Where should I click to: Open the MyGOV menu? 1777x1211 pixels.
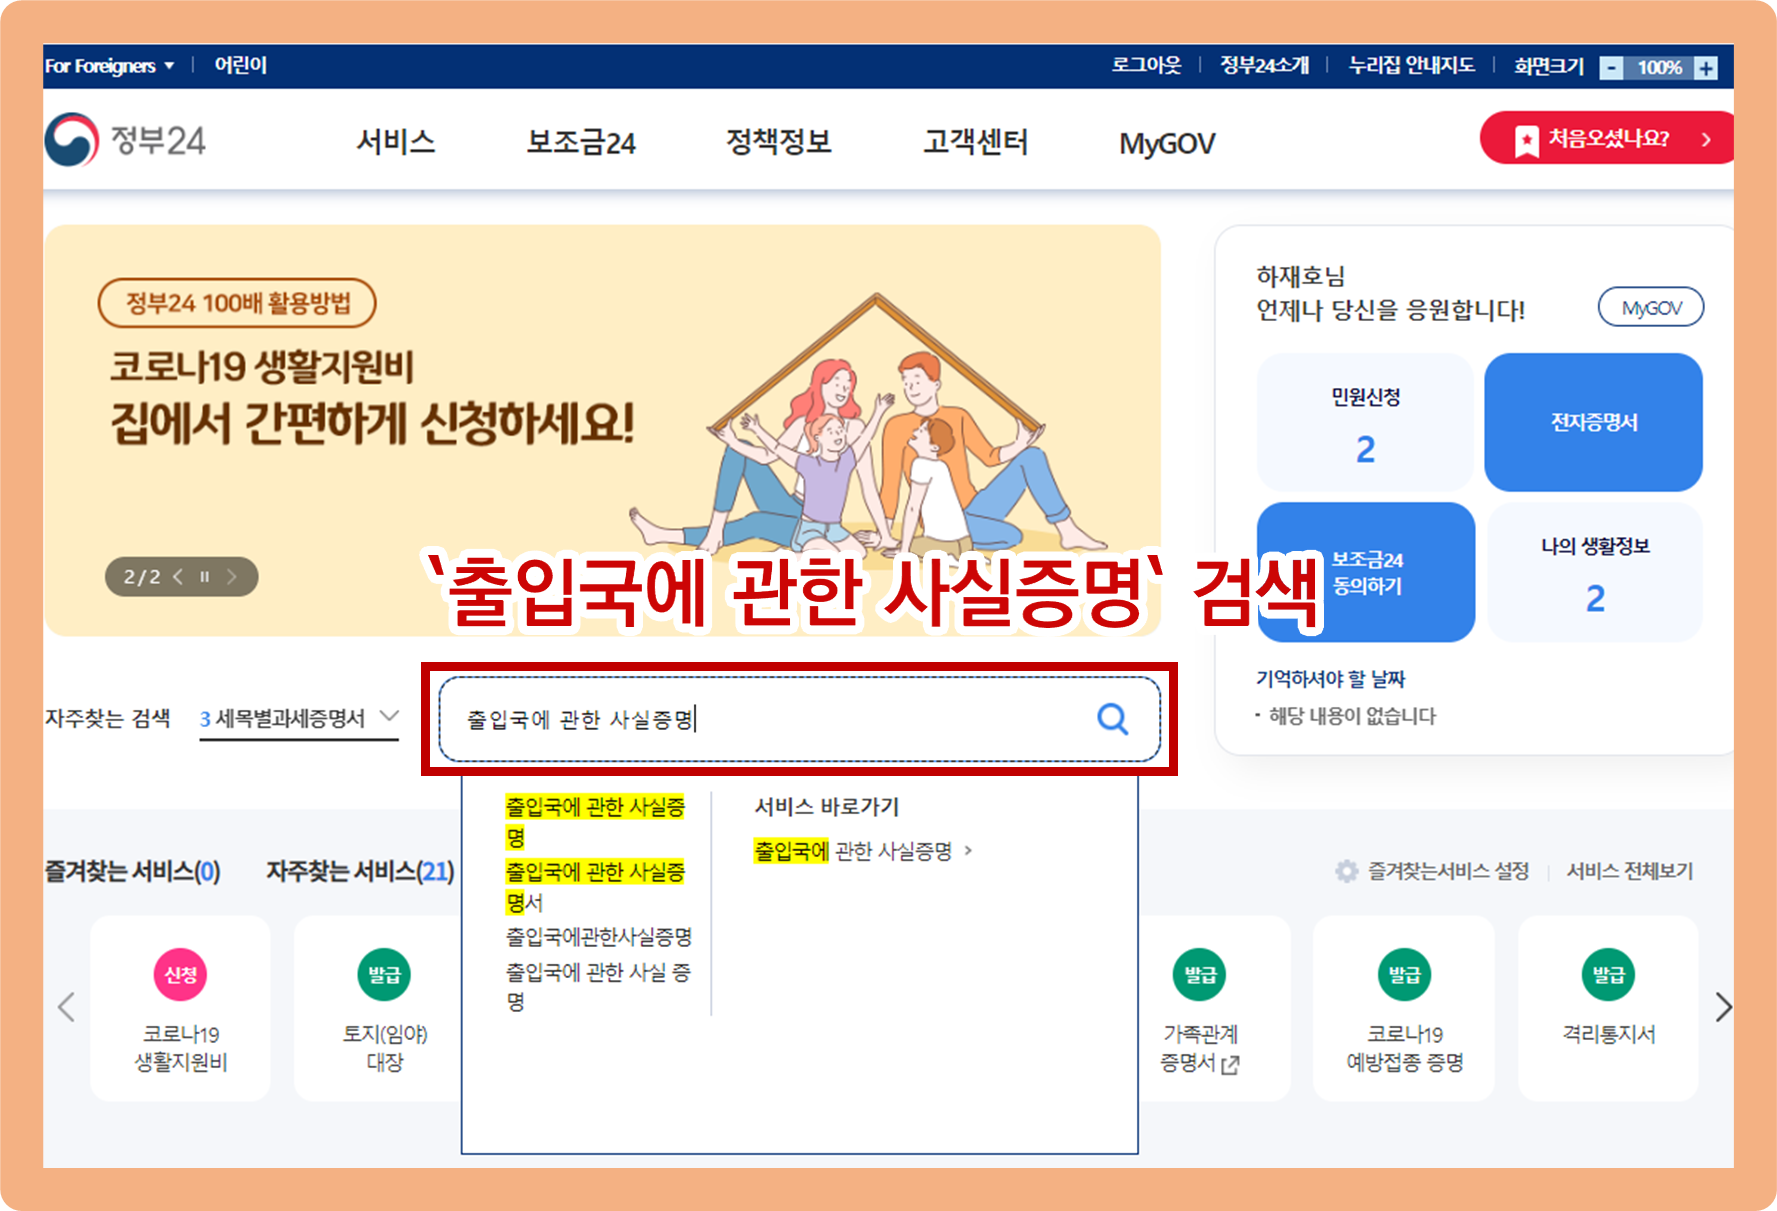pyautogui.click(x=1167, y=143)
